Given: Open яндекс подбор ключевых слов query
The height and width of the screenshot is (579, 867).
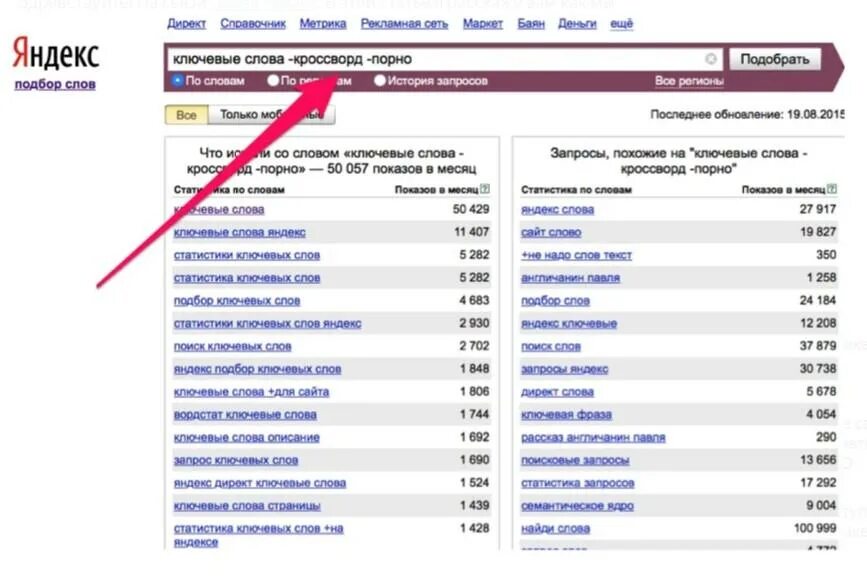Looking at the screenshot, I should [x=257, y=369].
